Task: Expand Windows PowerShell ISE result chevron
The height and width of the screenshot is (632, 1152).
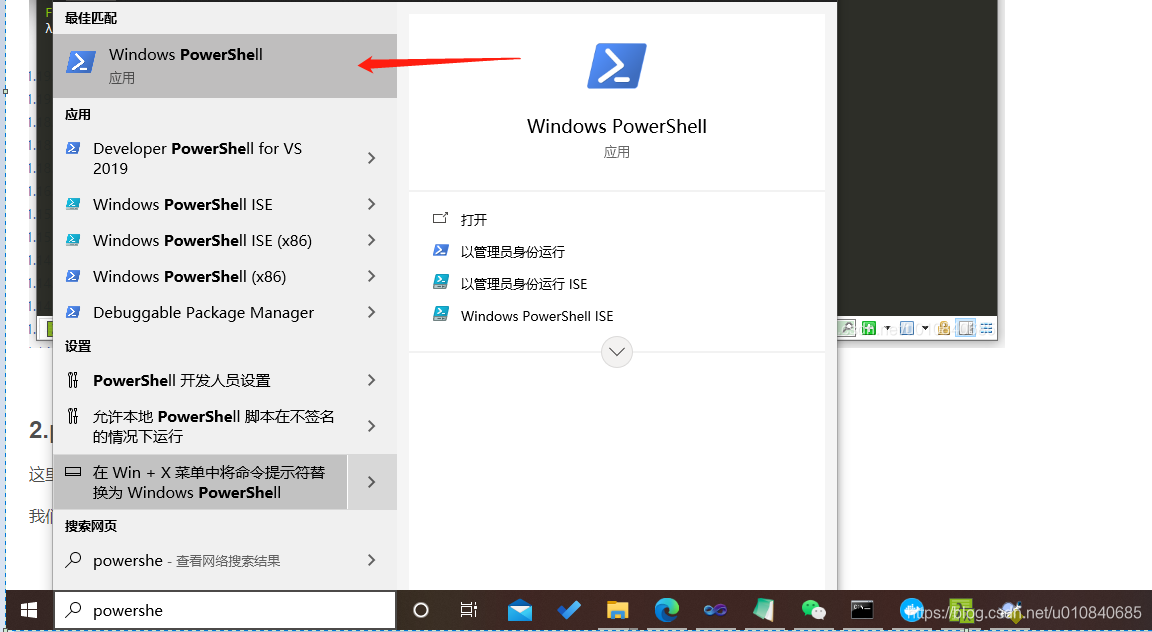Action: point(372,204)
